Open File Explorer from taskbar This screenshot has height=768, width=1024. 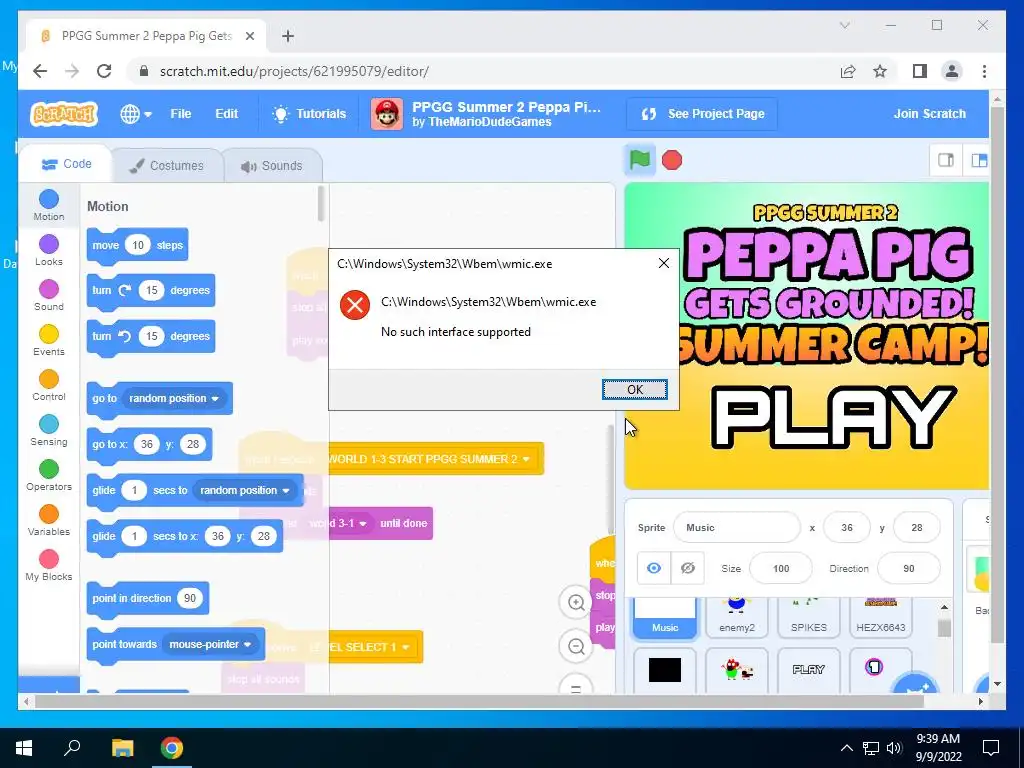click(x=122, y=748)
